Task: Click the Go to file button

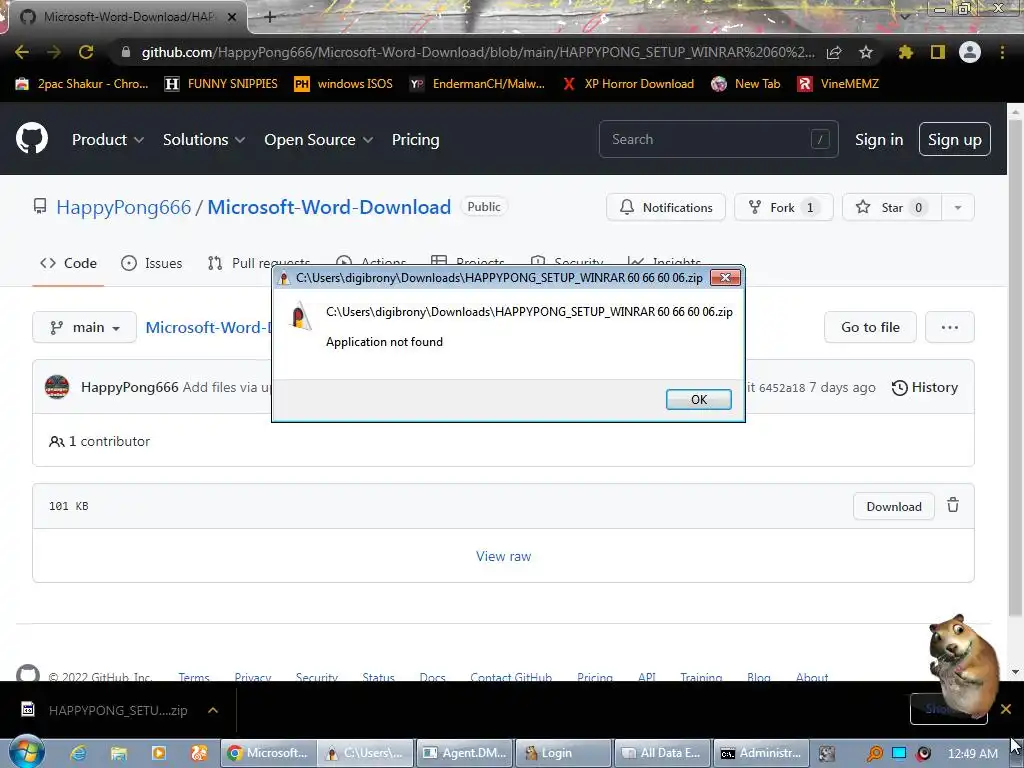Action: point(870,327)
